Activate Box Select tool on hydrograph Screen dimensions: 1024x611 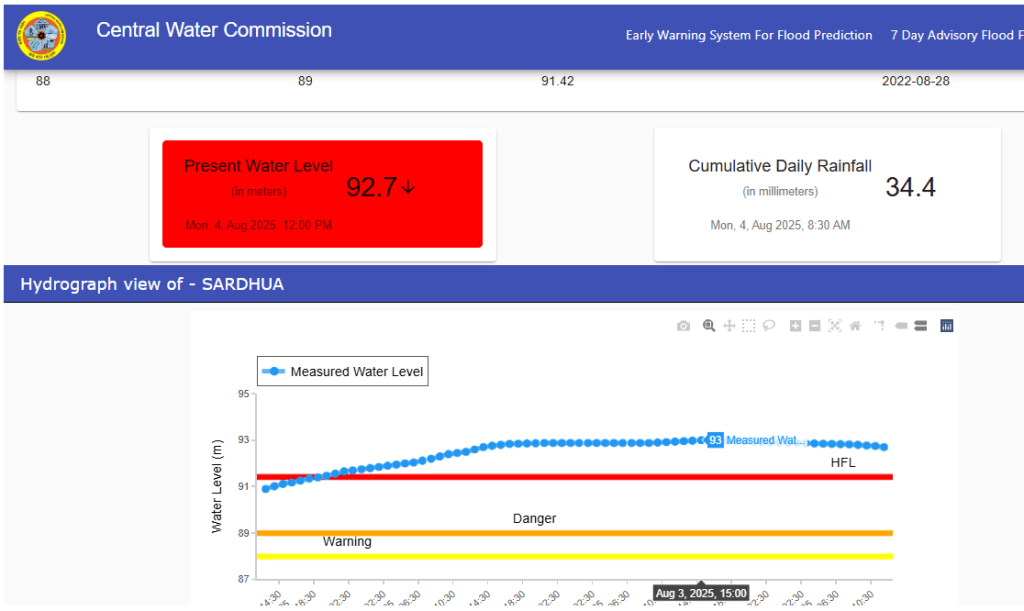click(749, 326)
